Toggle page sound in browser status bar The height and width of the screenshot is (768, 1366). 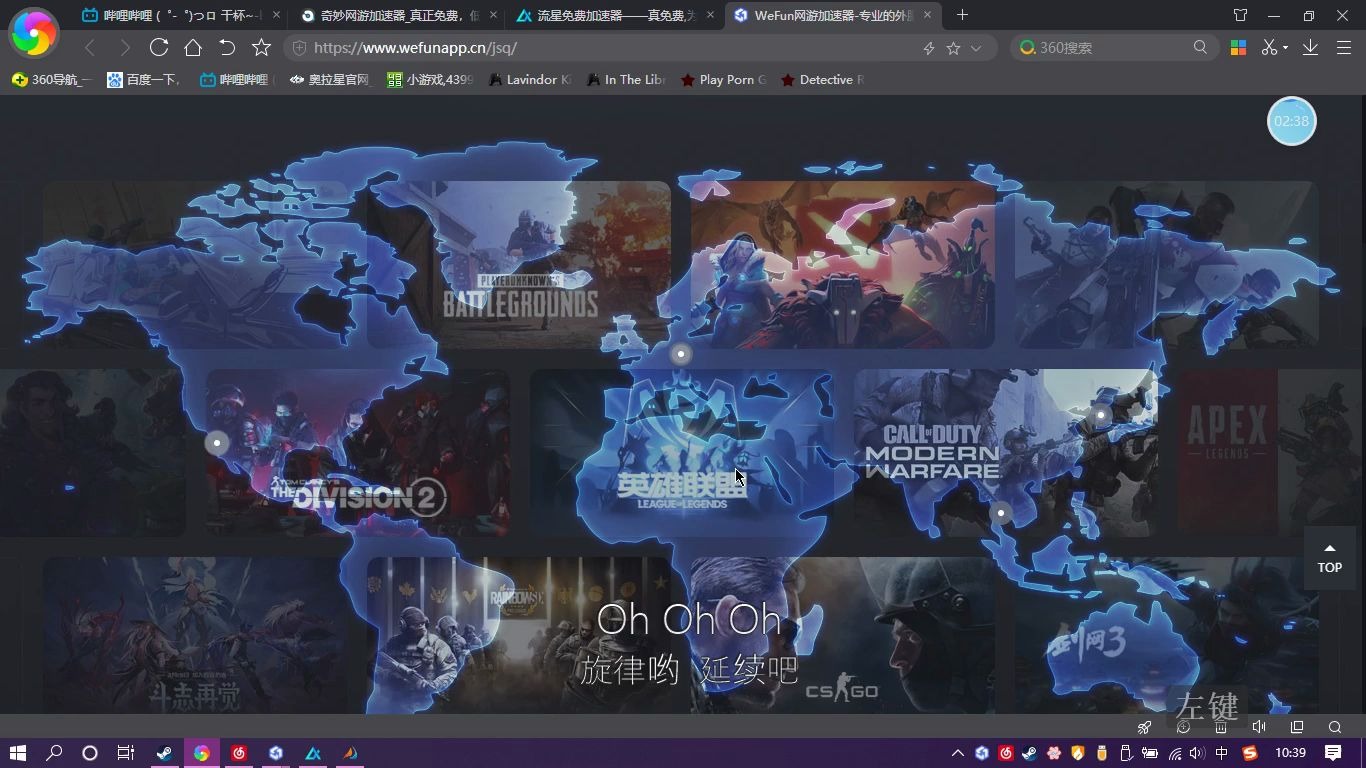tap(1259, 727)
